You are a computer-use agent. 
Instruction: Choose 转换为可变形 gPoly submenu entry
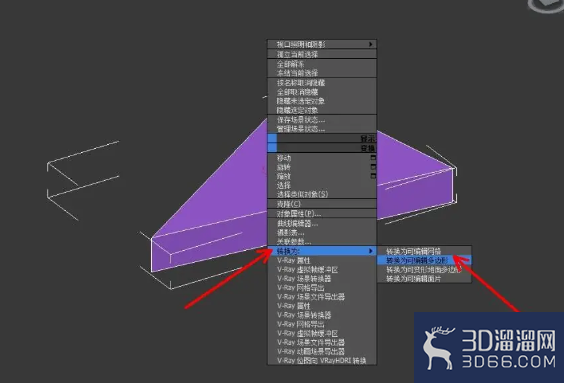(x=424, y=269)
